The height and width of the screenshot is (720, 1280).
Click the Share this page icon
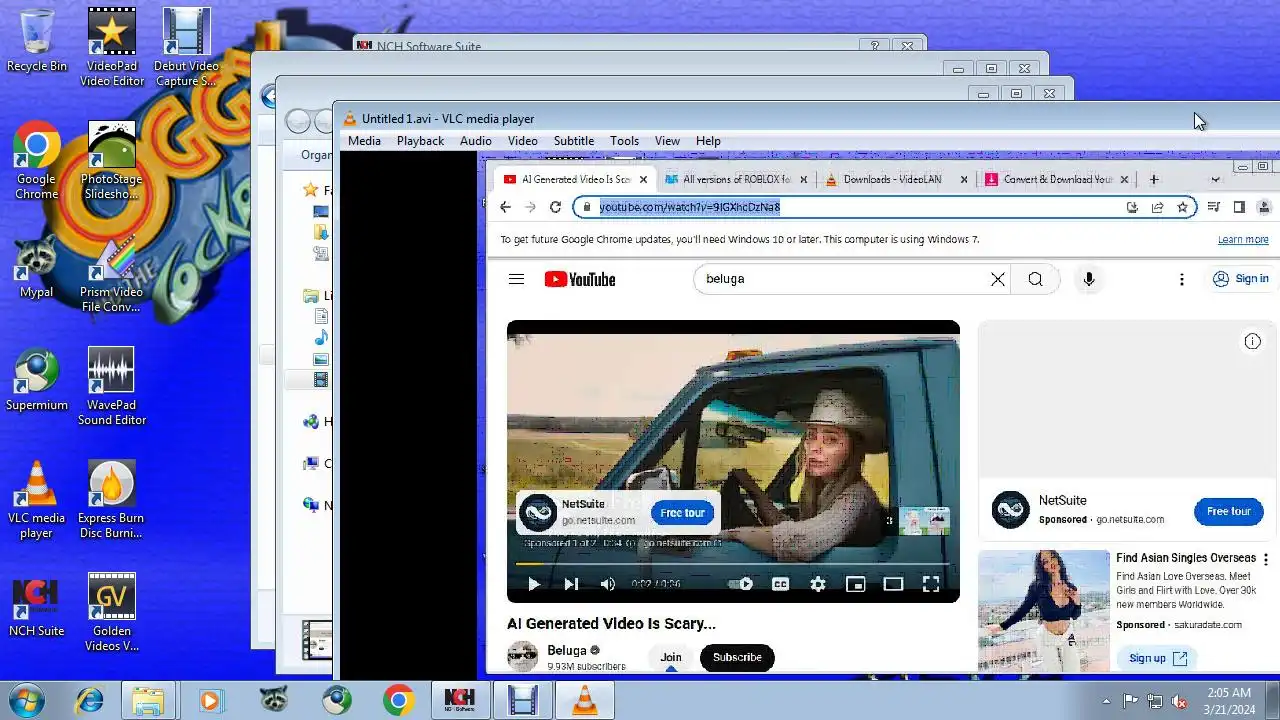1157,207
